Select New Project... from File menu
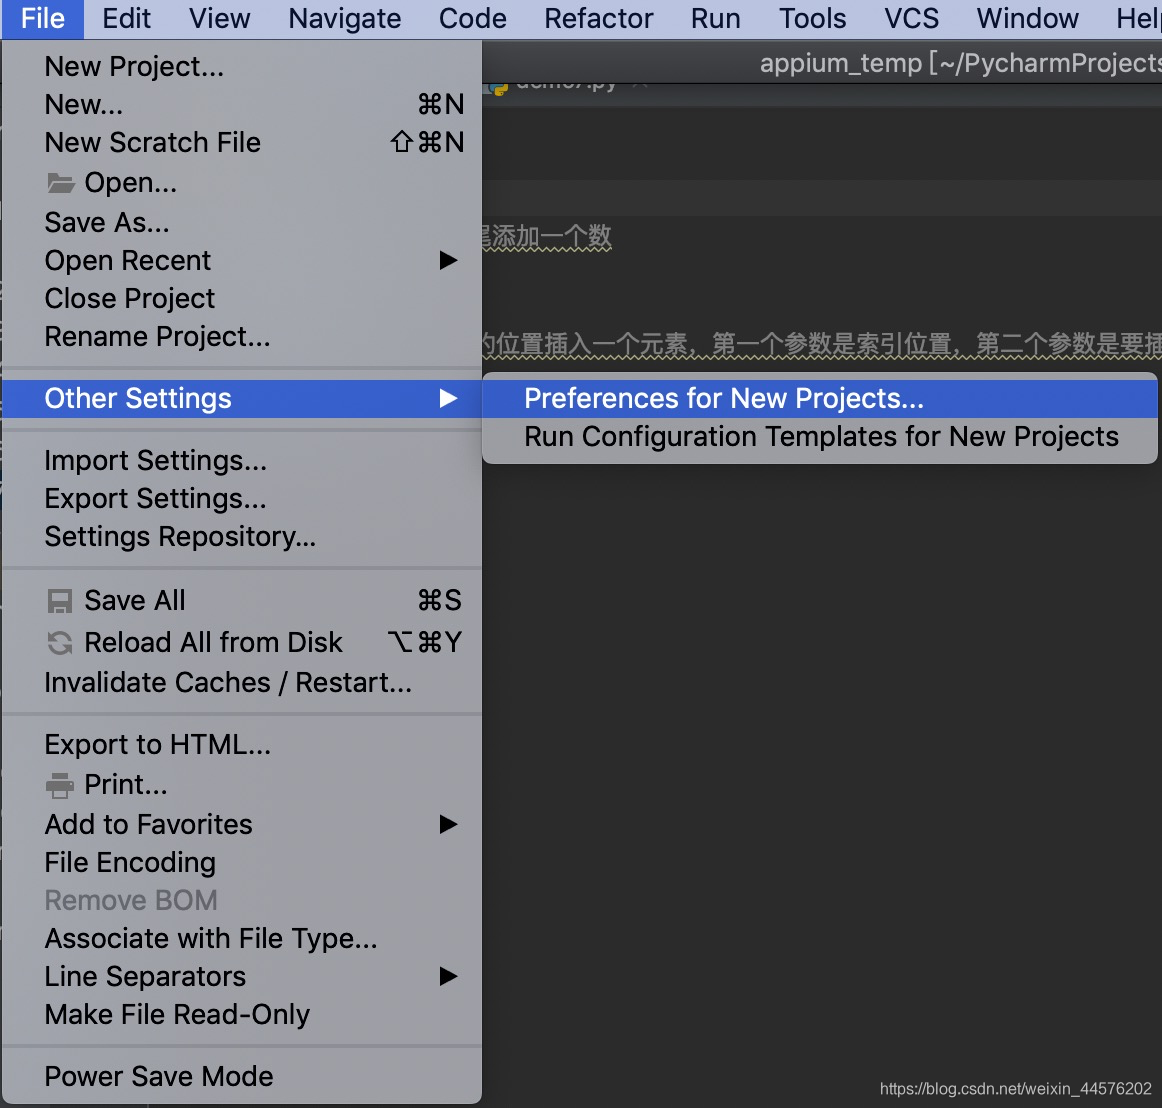The image size is (1162, 1108). [242, 67]
